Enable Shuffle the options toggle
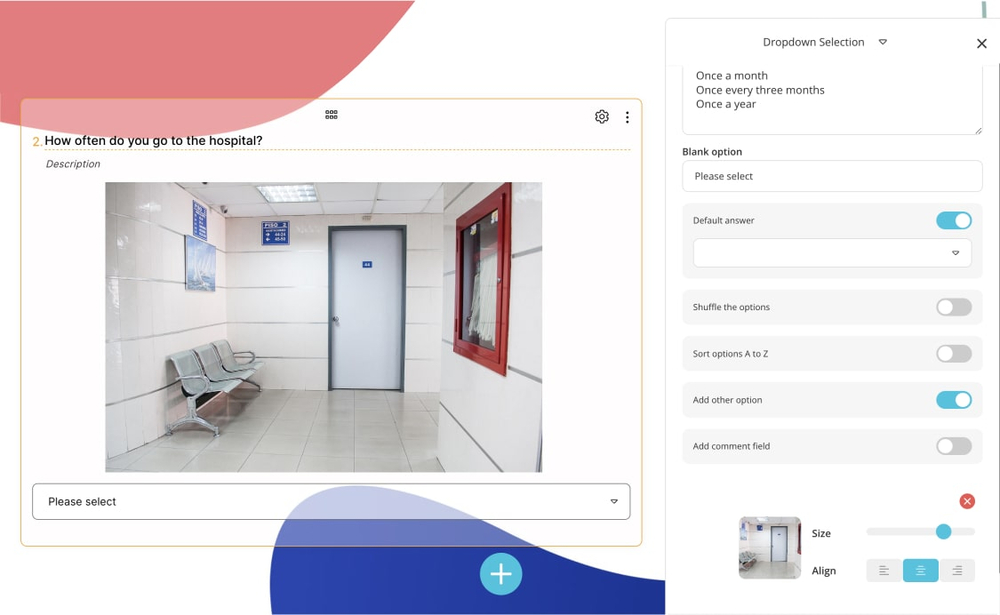Image resolution: width=1000 pixels, height=615 pixels. 953,307
